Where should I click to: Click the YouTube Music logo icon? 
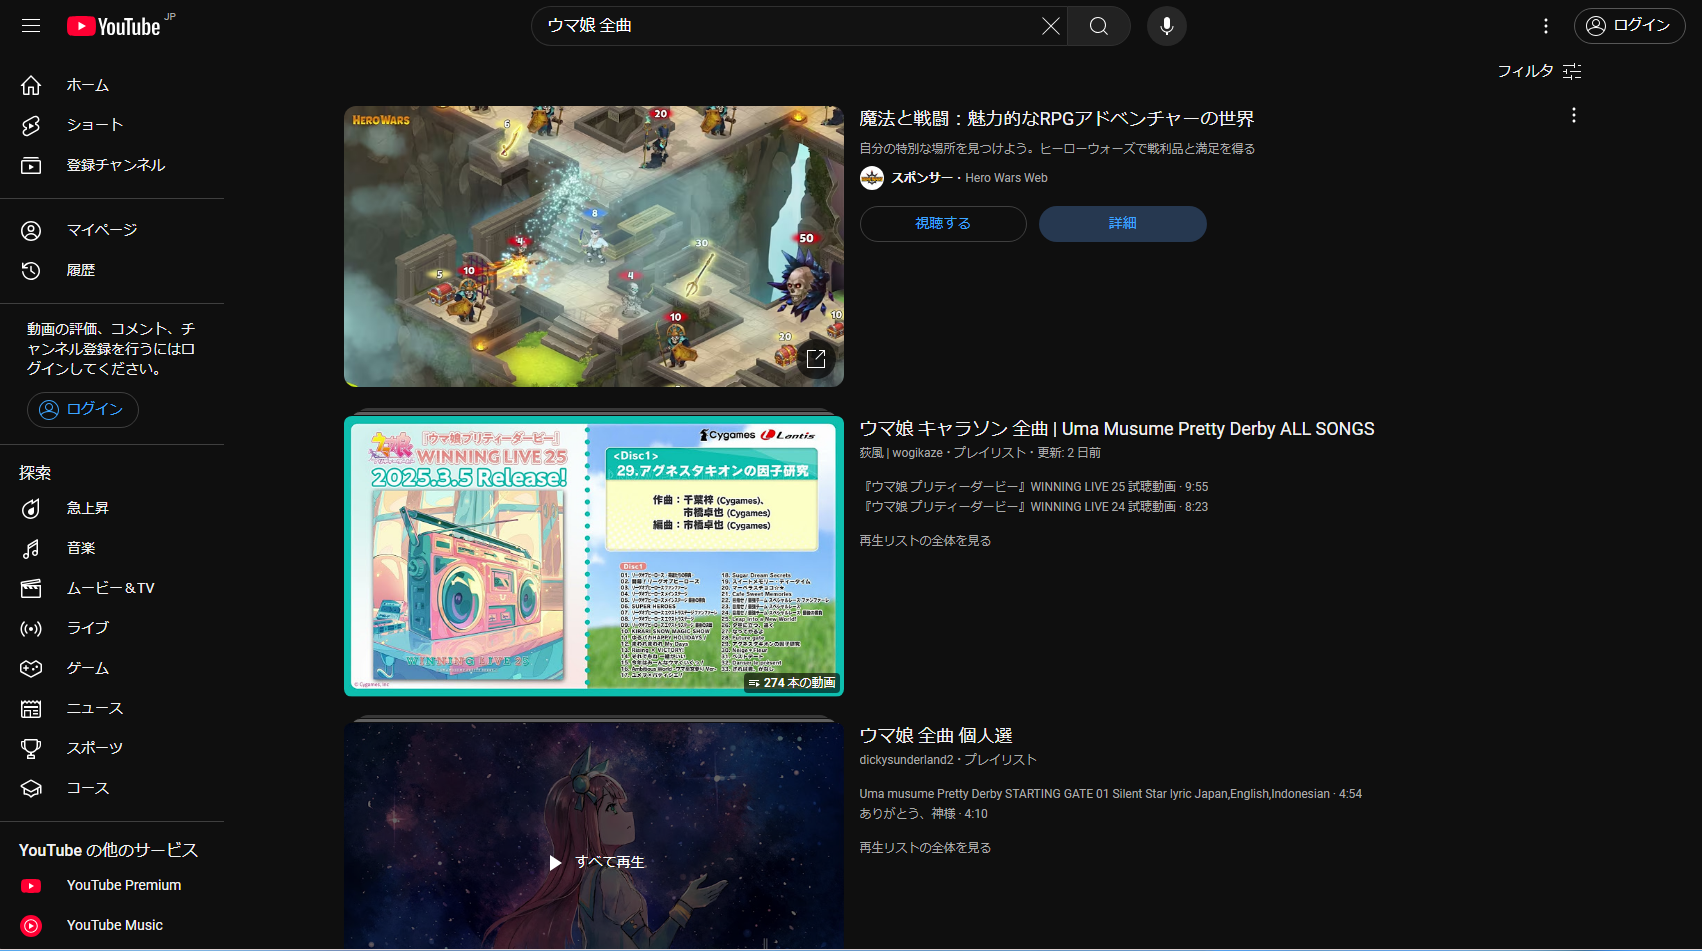point(31,925)
